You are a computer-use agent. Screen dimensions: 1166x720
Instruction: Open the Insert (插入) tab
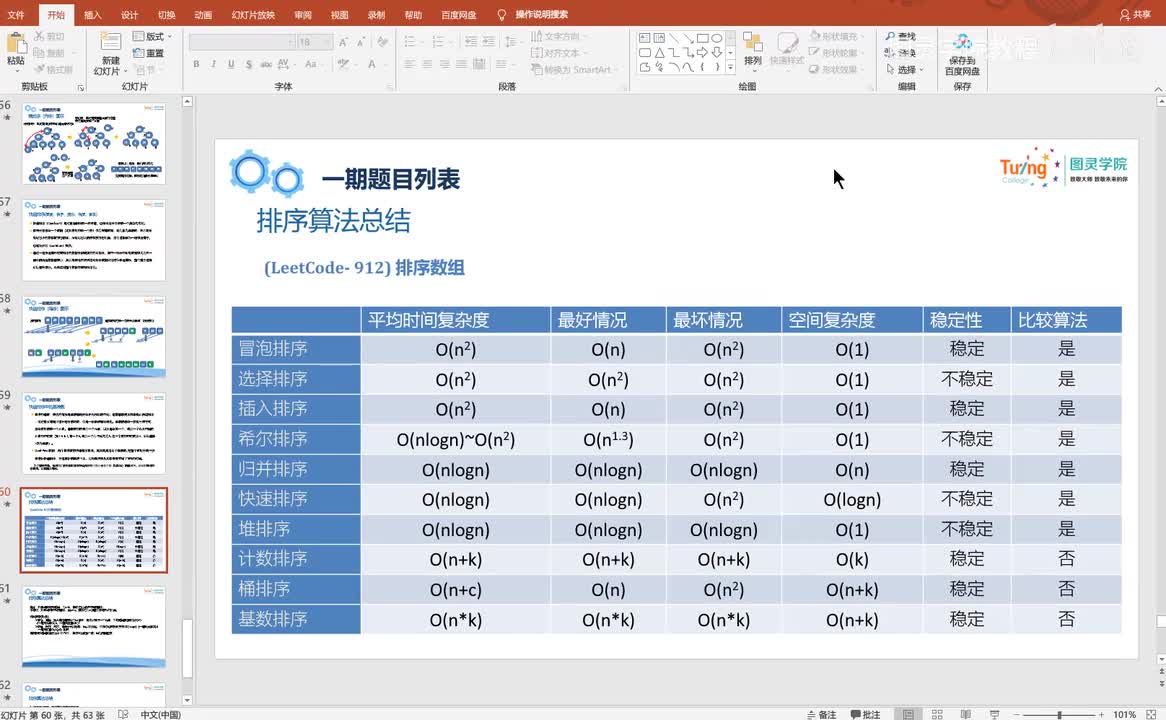click(x=92, y=15)
